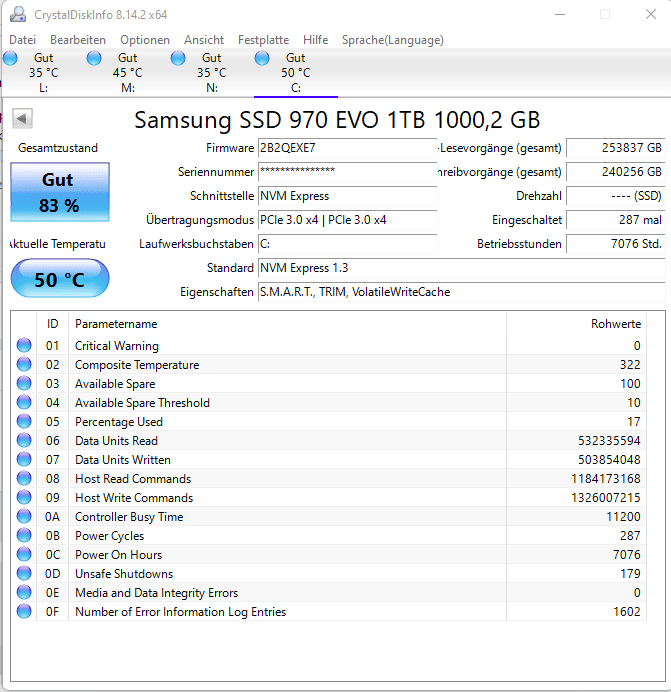671x692 pixels.
Task: Click status orb for Host Read Commands row
Action: point(24,478)
